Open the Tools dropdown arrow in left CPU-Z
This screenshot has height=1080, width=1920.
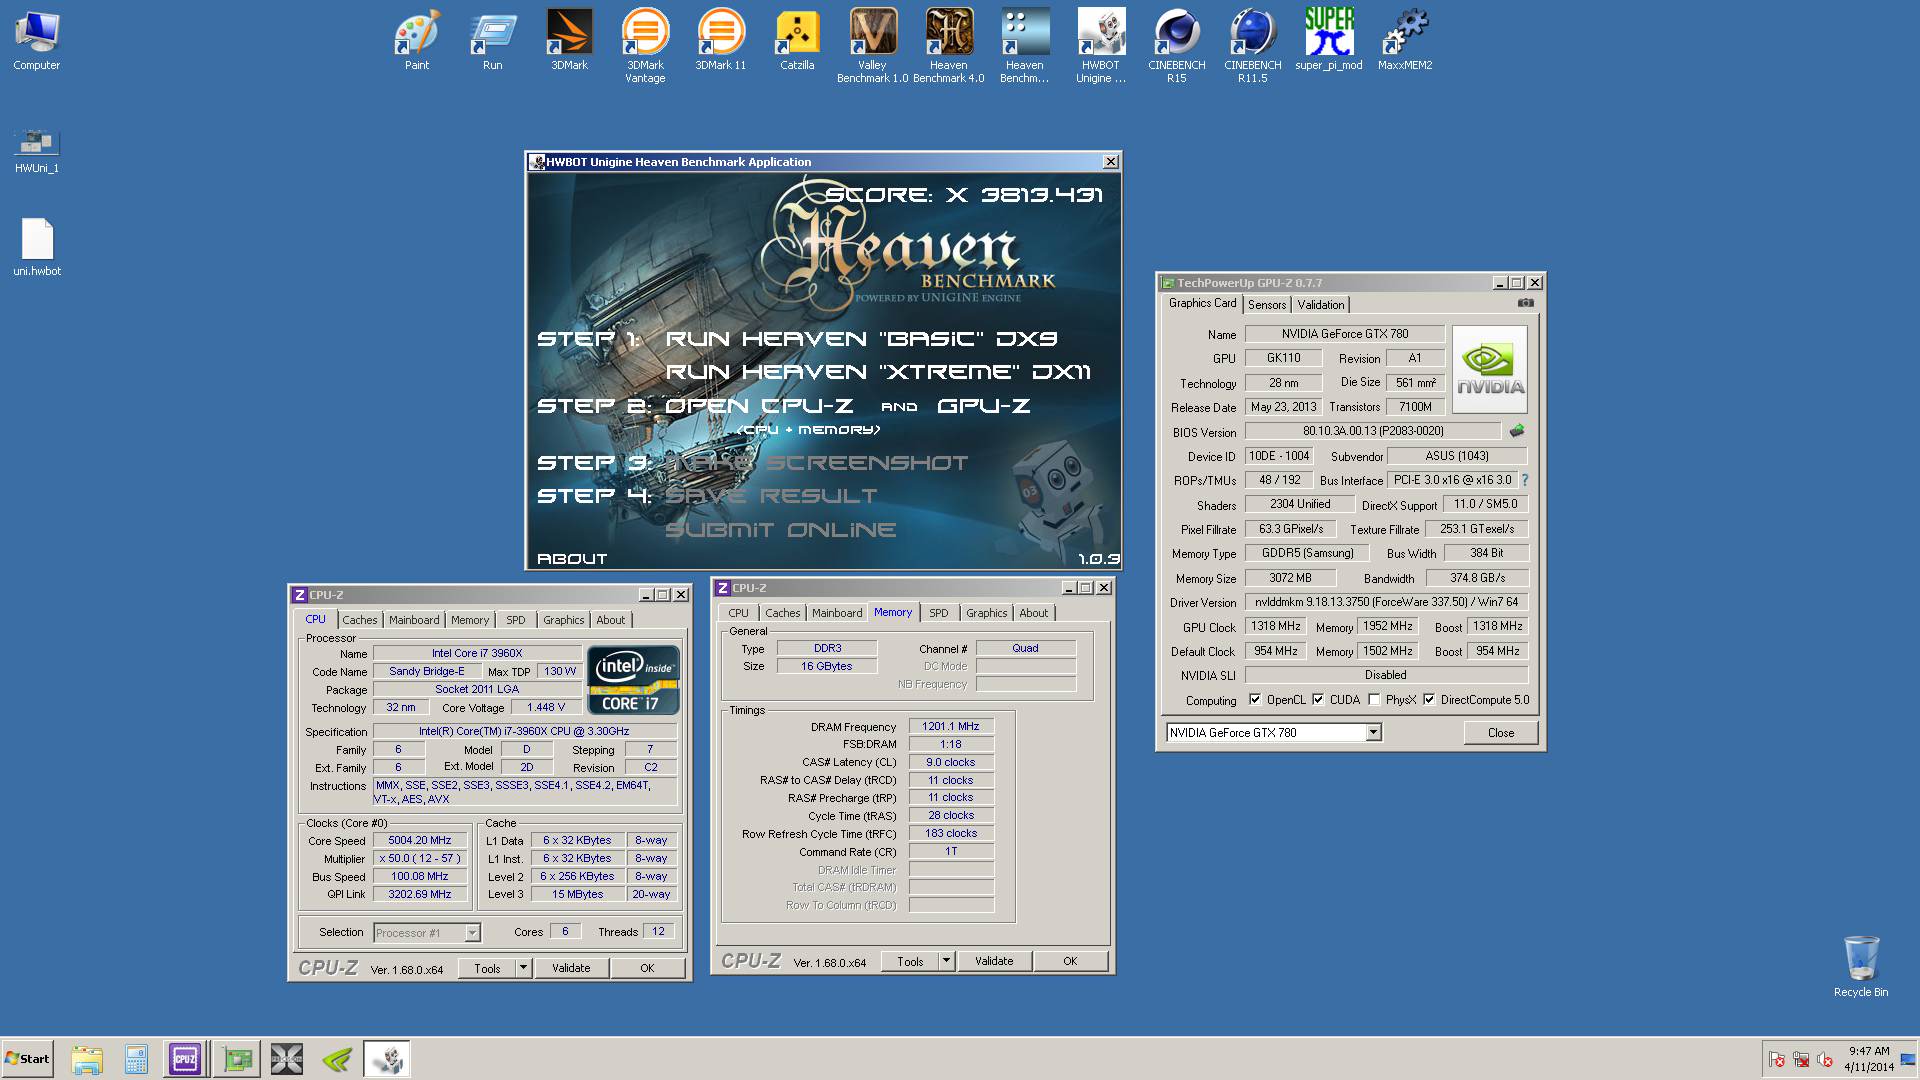[x=523, y=968]
